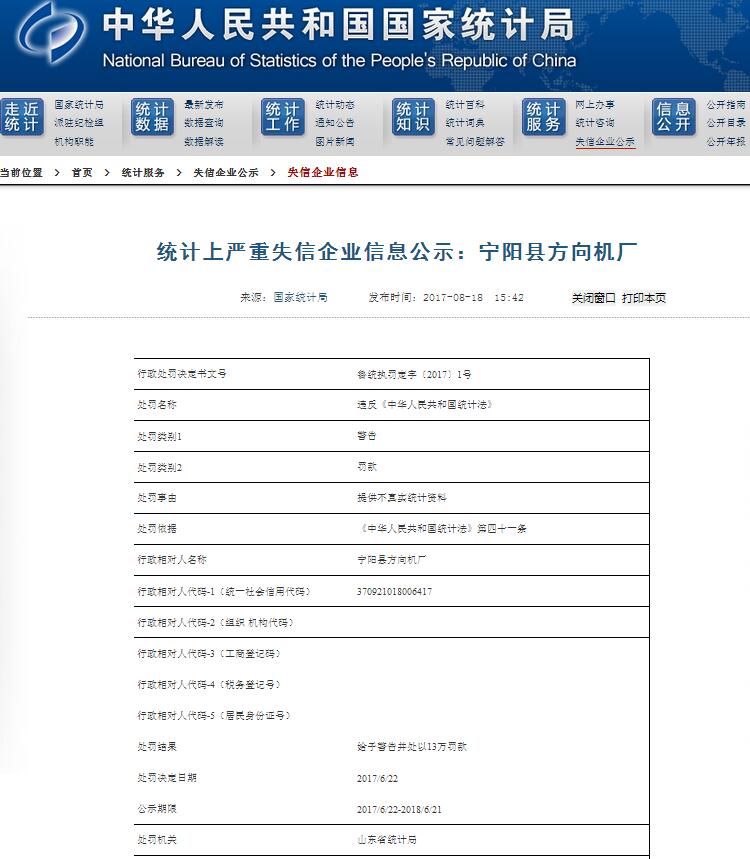Open 最新发布 under 统计数据
Screen dimensions: 750x859
(x=204, y=105)
